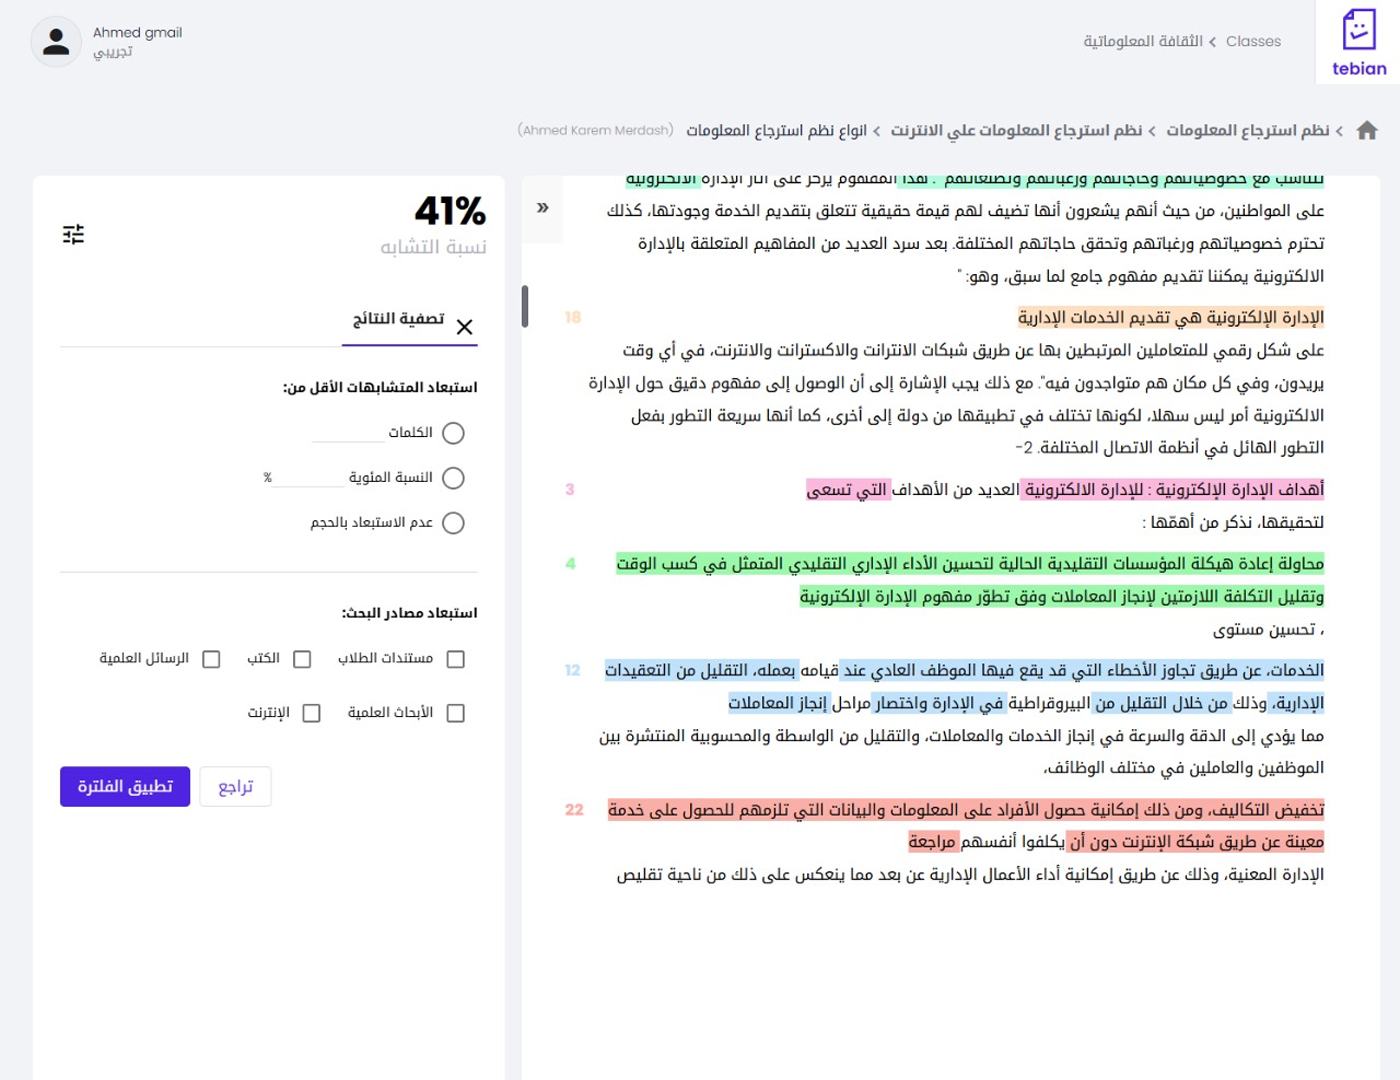
Task: Click source number 12 marker
Action: [573, 670]
